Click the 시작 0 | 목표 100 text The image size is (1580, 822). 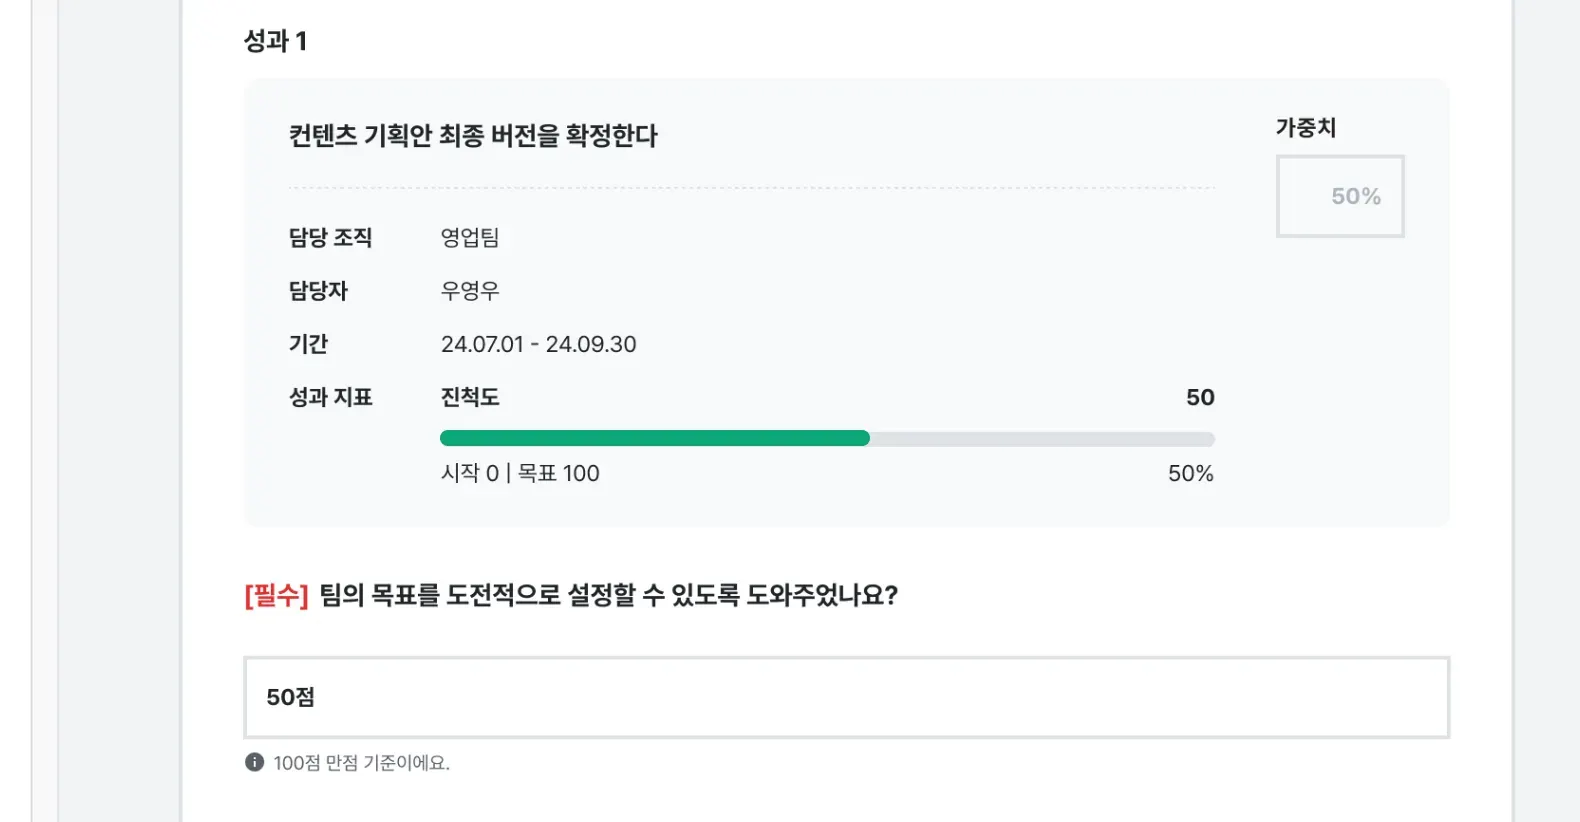pos(520,473)
